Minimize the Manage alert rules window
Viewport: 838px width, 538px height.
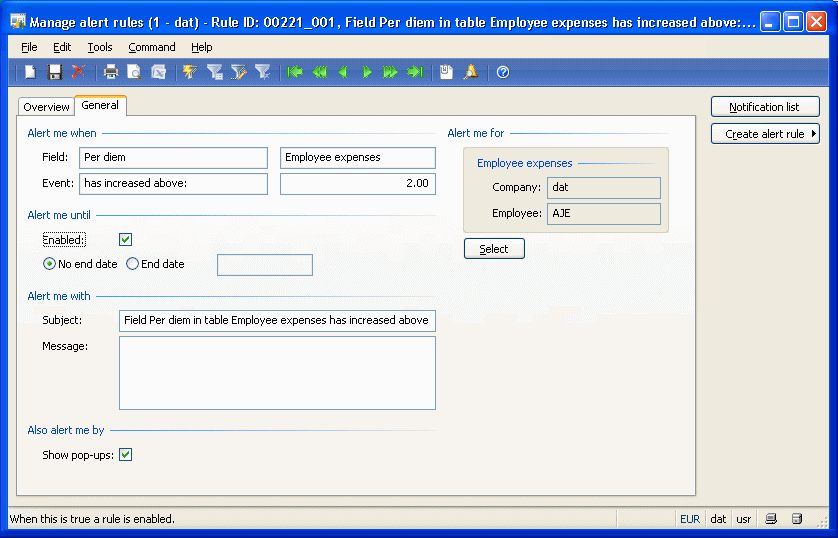pyautogui.click(x=770, y=22)
